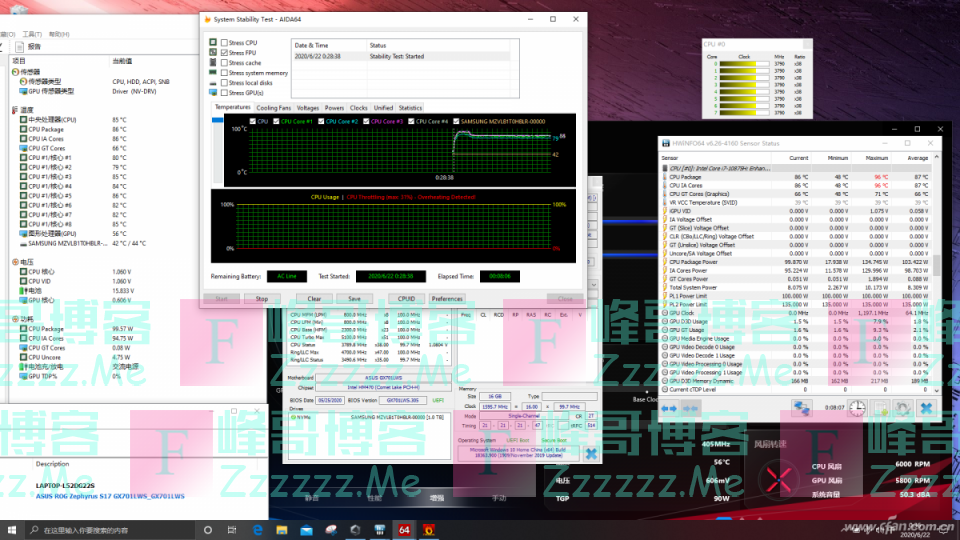Screen dimensions: 960x540
Task: Open HWiNFO remote network connection icon
Action: tap(801, 408)
